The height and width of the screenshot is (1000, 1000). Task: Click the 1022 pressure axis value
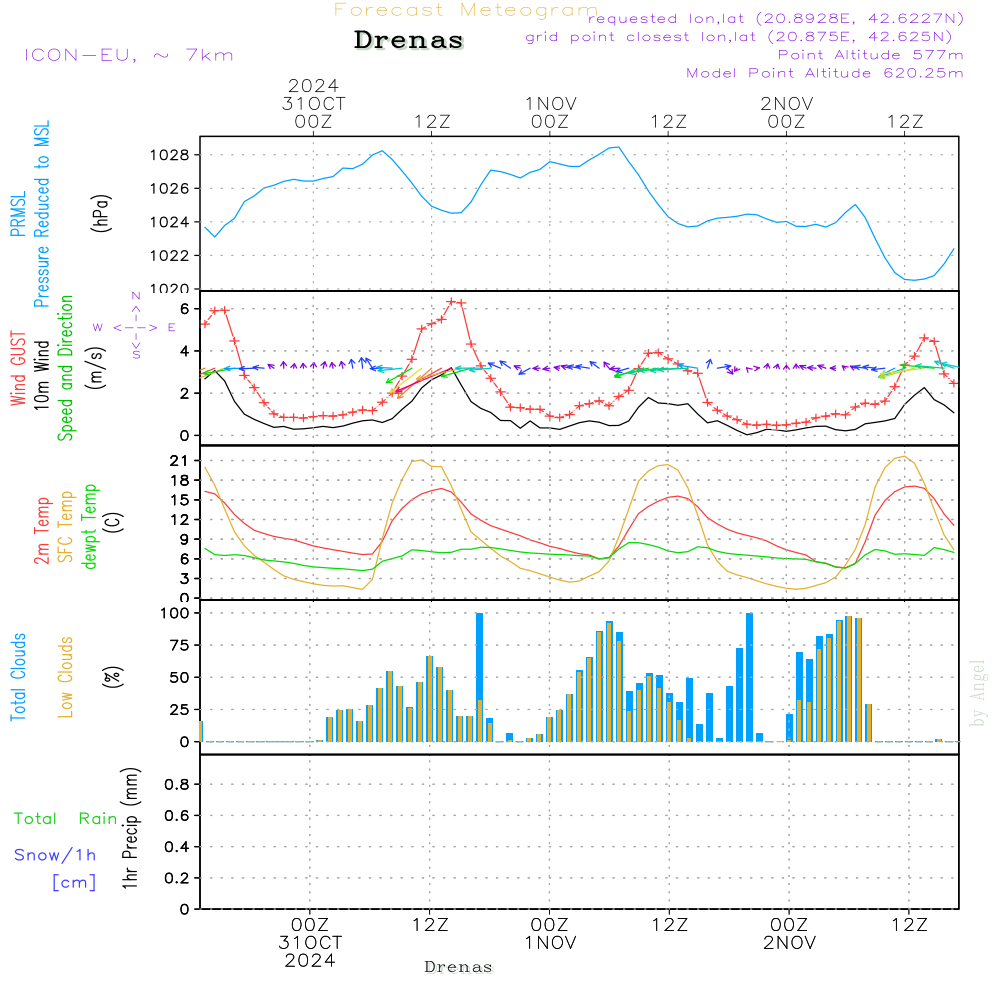[170, 256]
